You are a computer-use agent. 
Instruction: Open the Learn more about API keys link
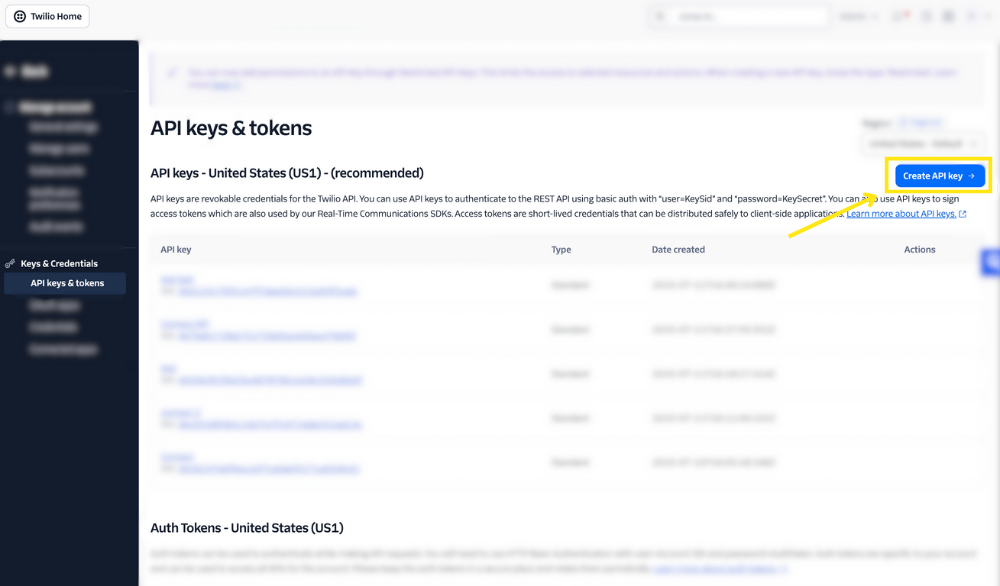[901, 214]
